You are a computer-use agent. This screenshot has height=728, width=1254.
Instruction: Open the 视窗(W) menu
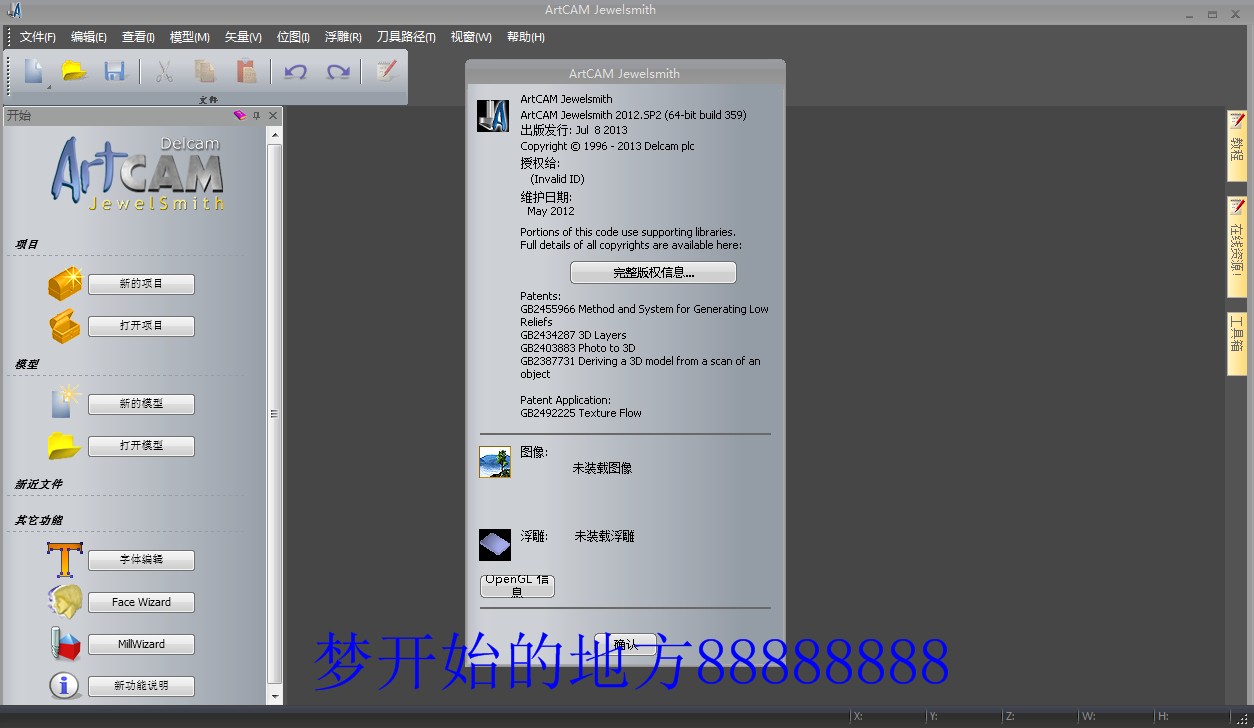point(471,37)
